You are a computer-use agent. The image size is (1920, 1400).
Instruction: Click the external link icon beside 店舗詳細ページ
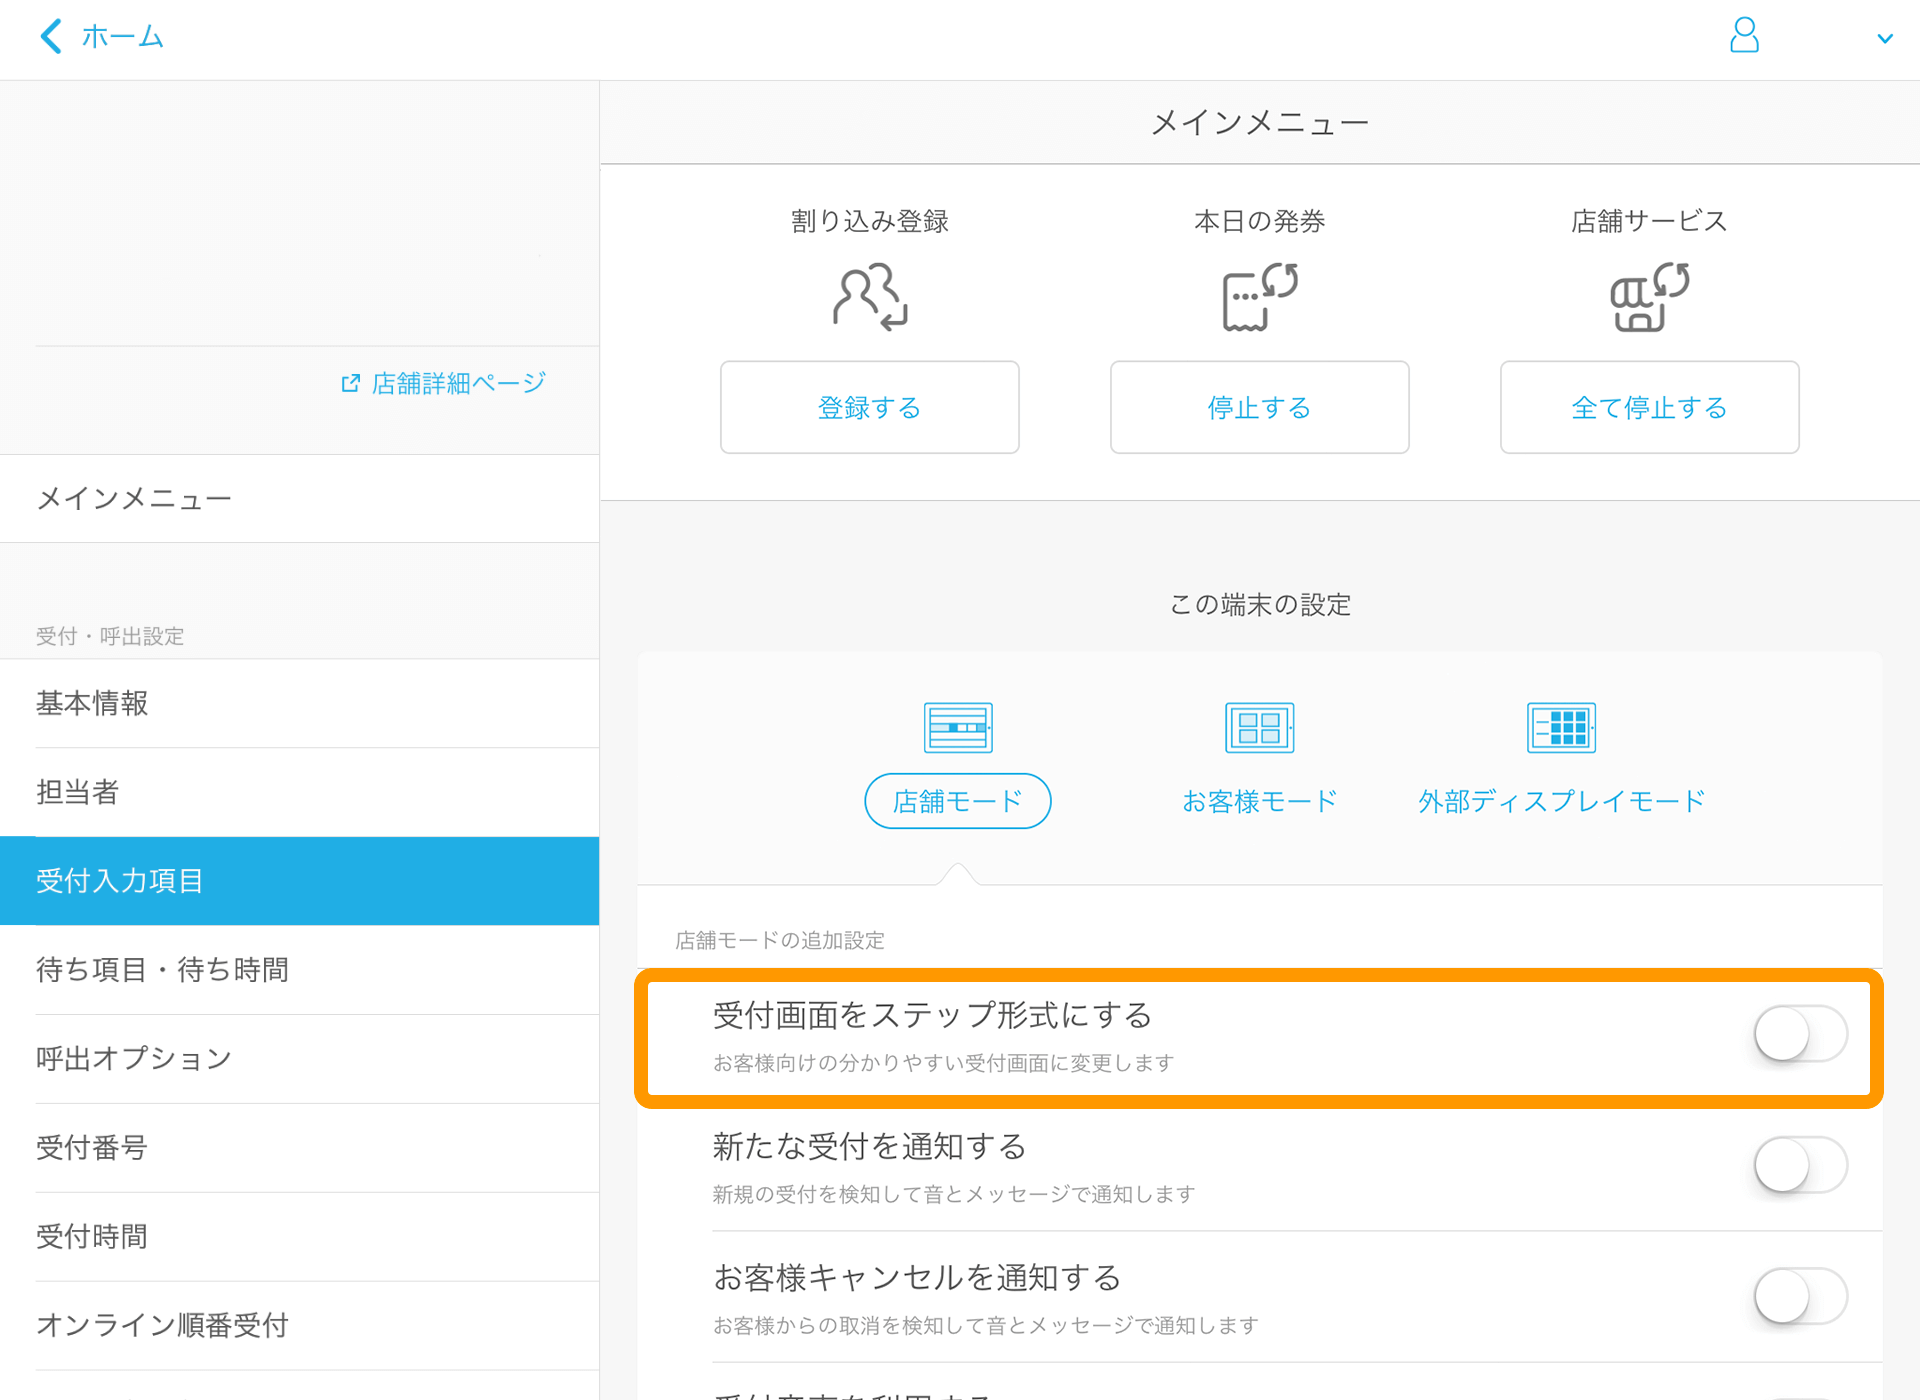pyautogui.click(x=349, y=382)
